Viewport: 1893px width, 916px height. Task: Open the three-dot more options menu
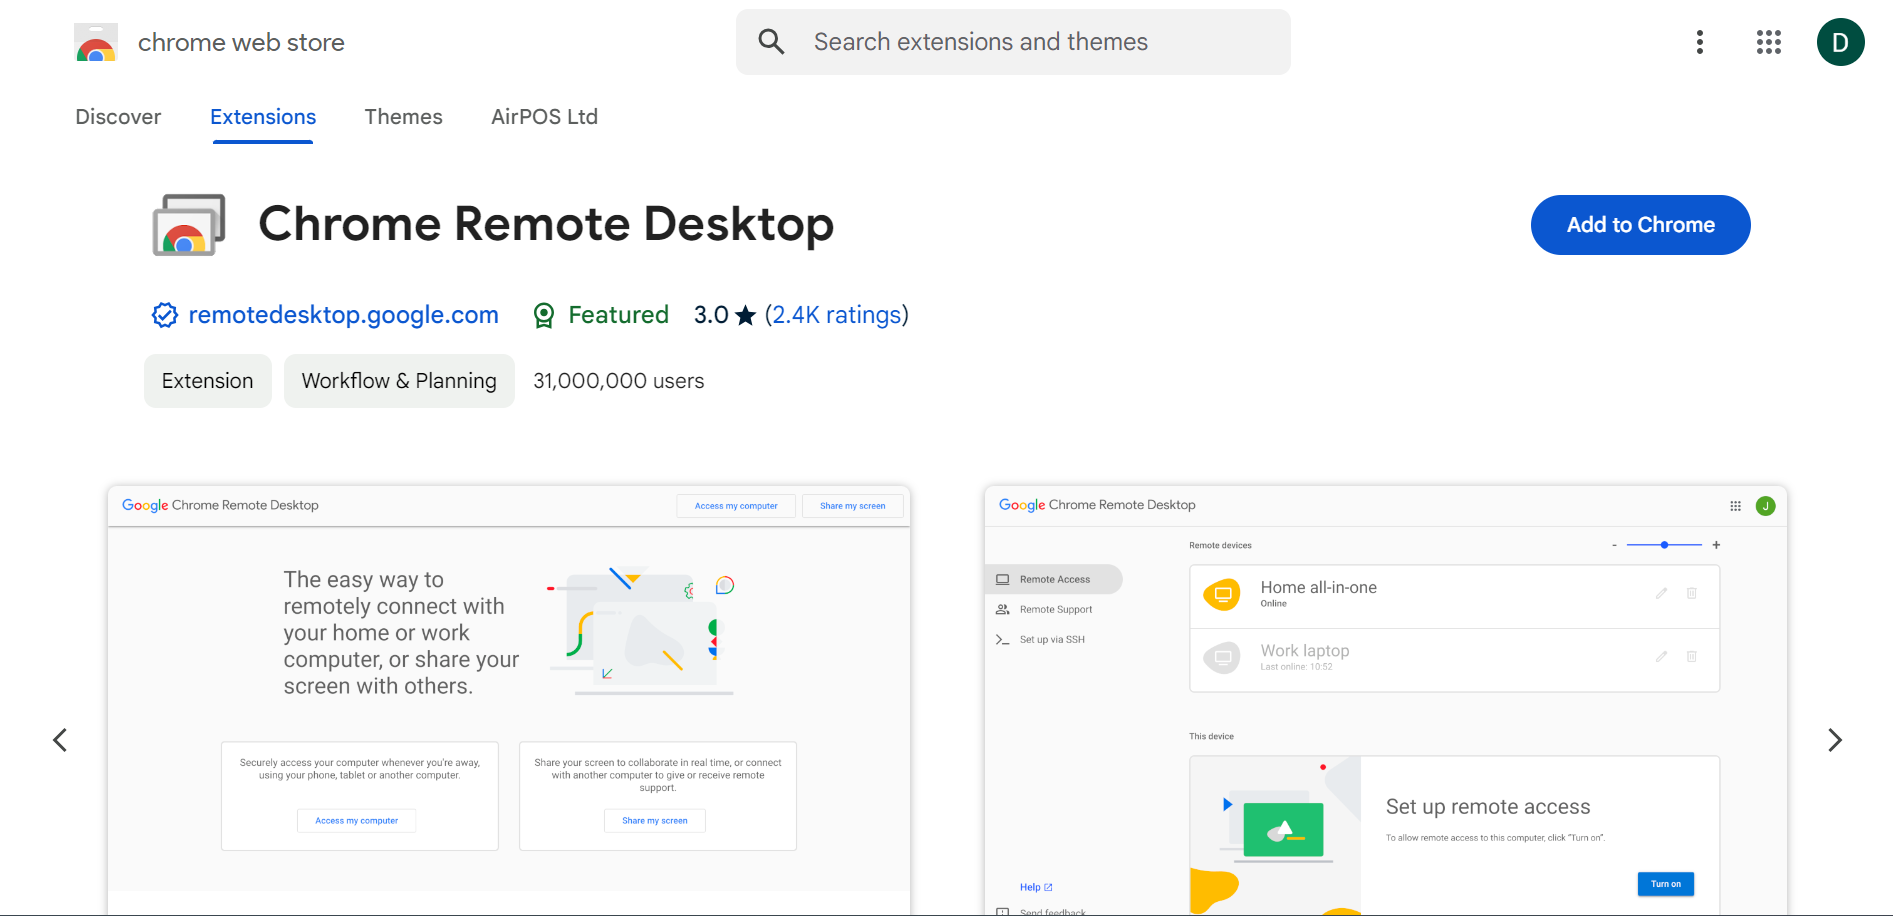(1700, 42)
